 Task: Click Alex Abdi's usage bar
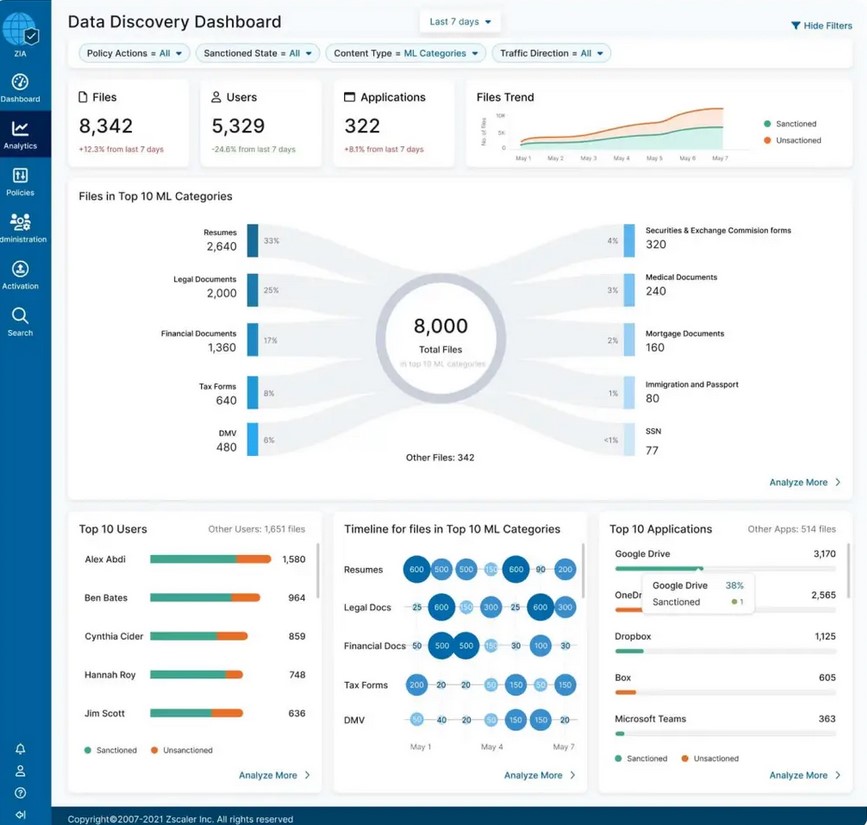pyautogui.click(x=211, y=559)
